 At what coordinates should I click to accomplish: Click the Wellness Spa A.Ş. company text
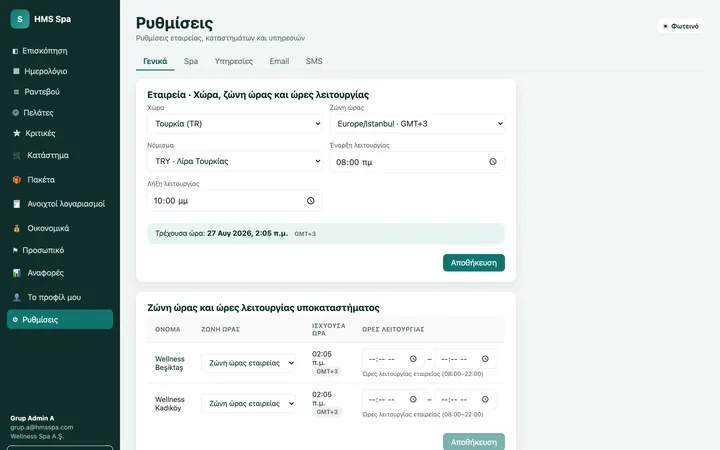point(37,436)
